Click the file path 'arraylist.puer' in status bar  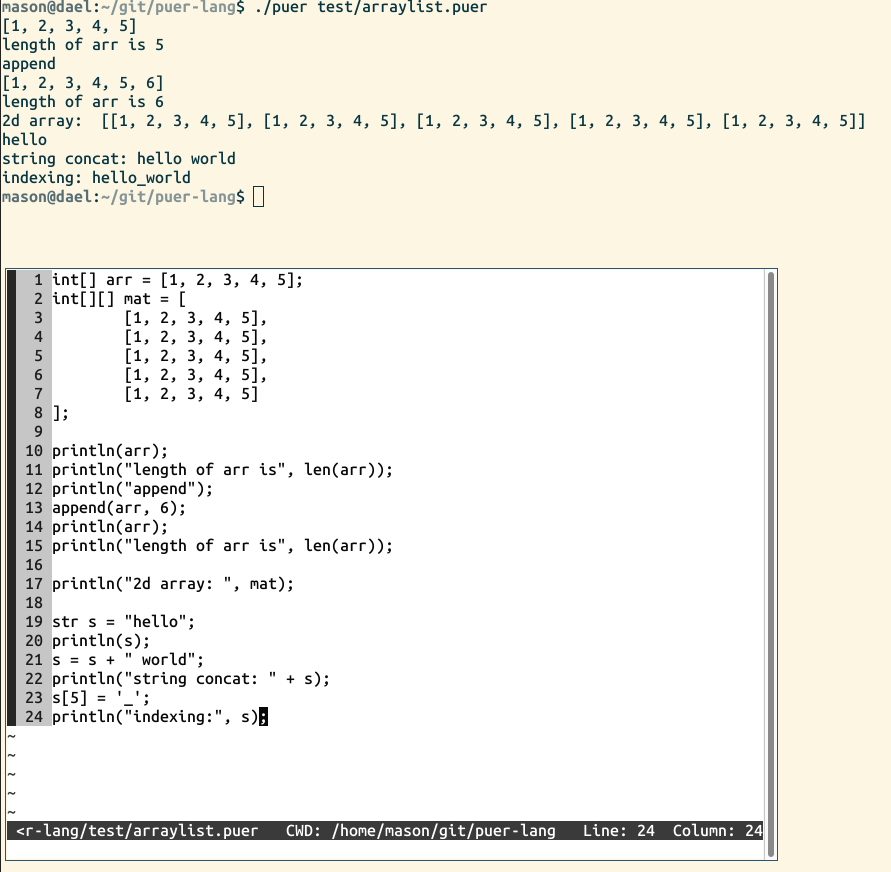[x=195, y=831]
